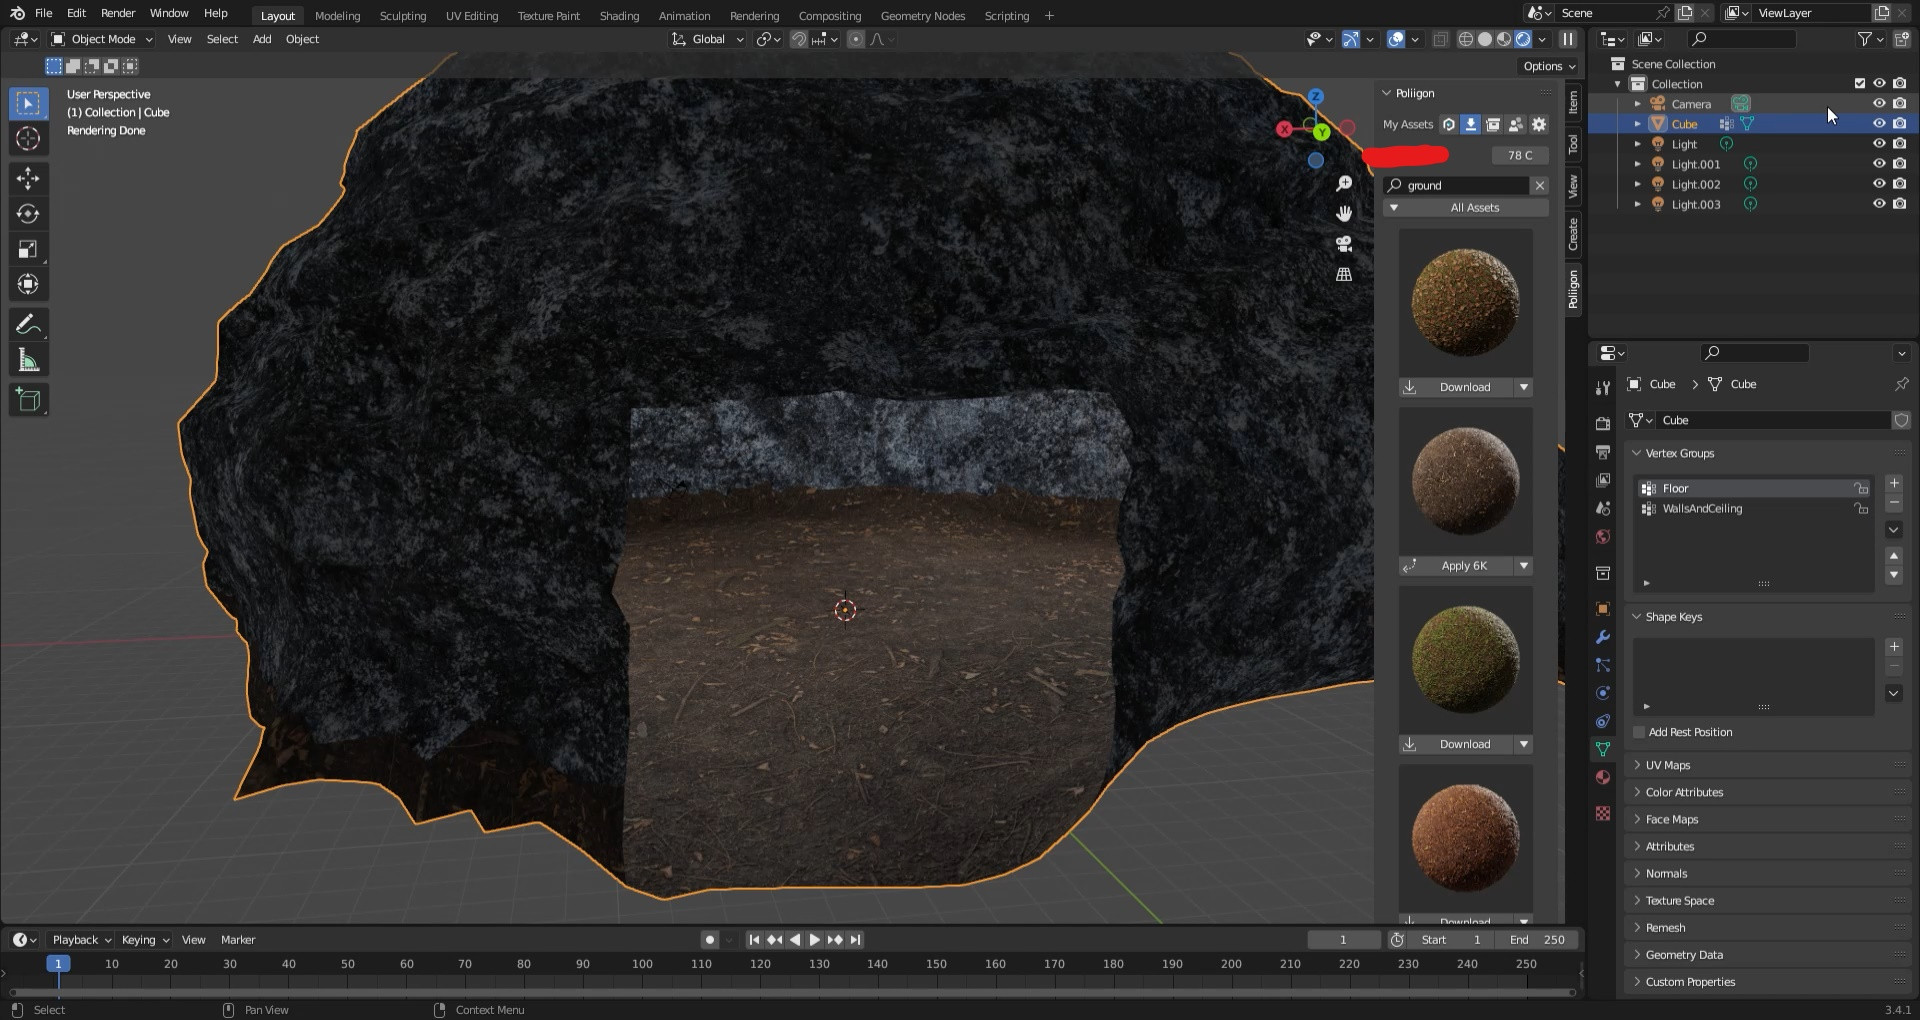
Task: Open the Object Mode dropdown
Action: [102, 39]
